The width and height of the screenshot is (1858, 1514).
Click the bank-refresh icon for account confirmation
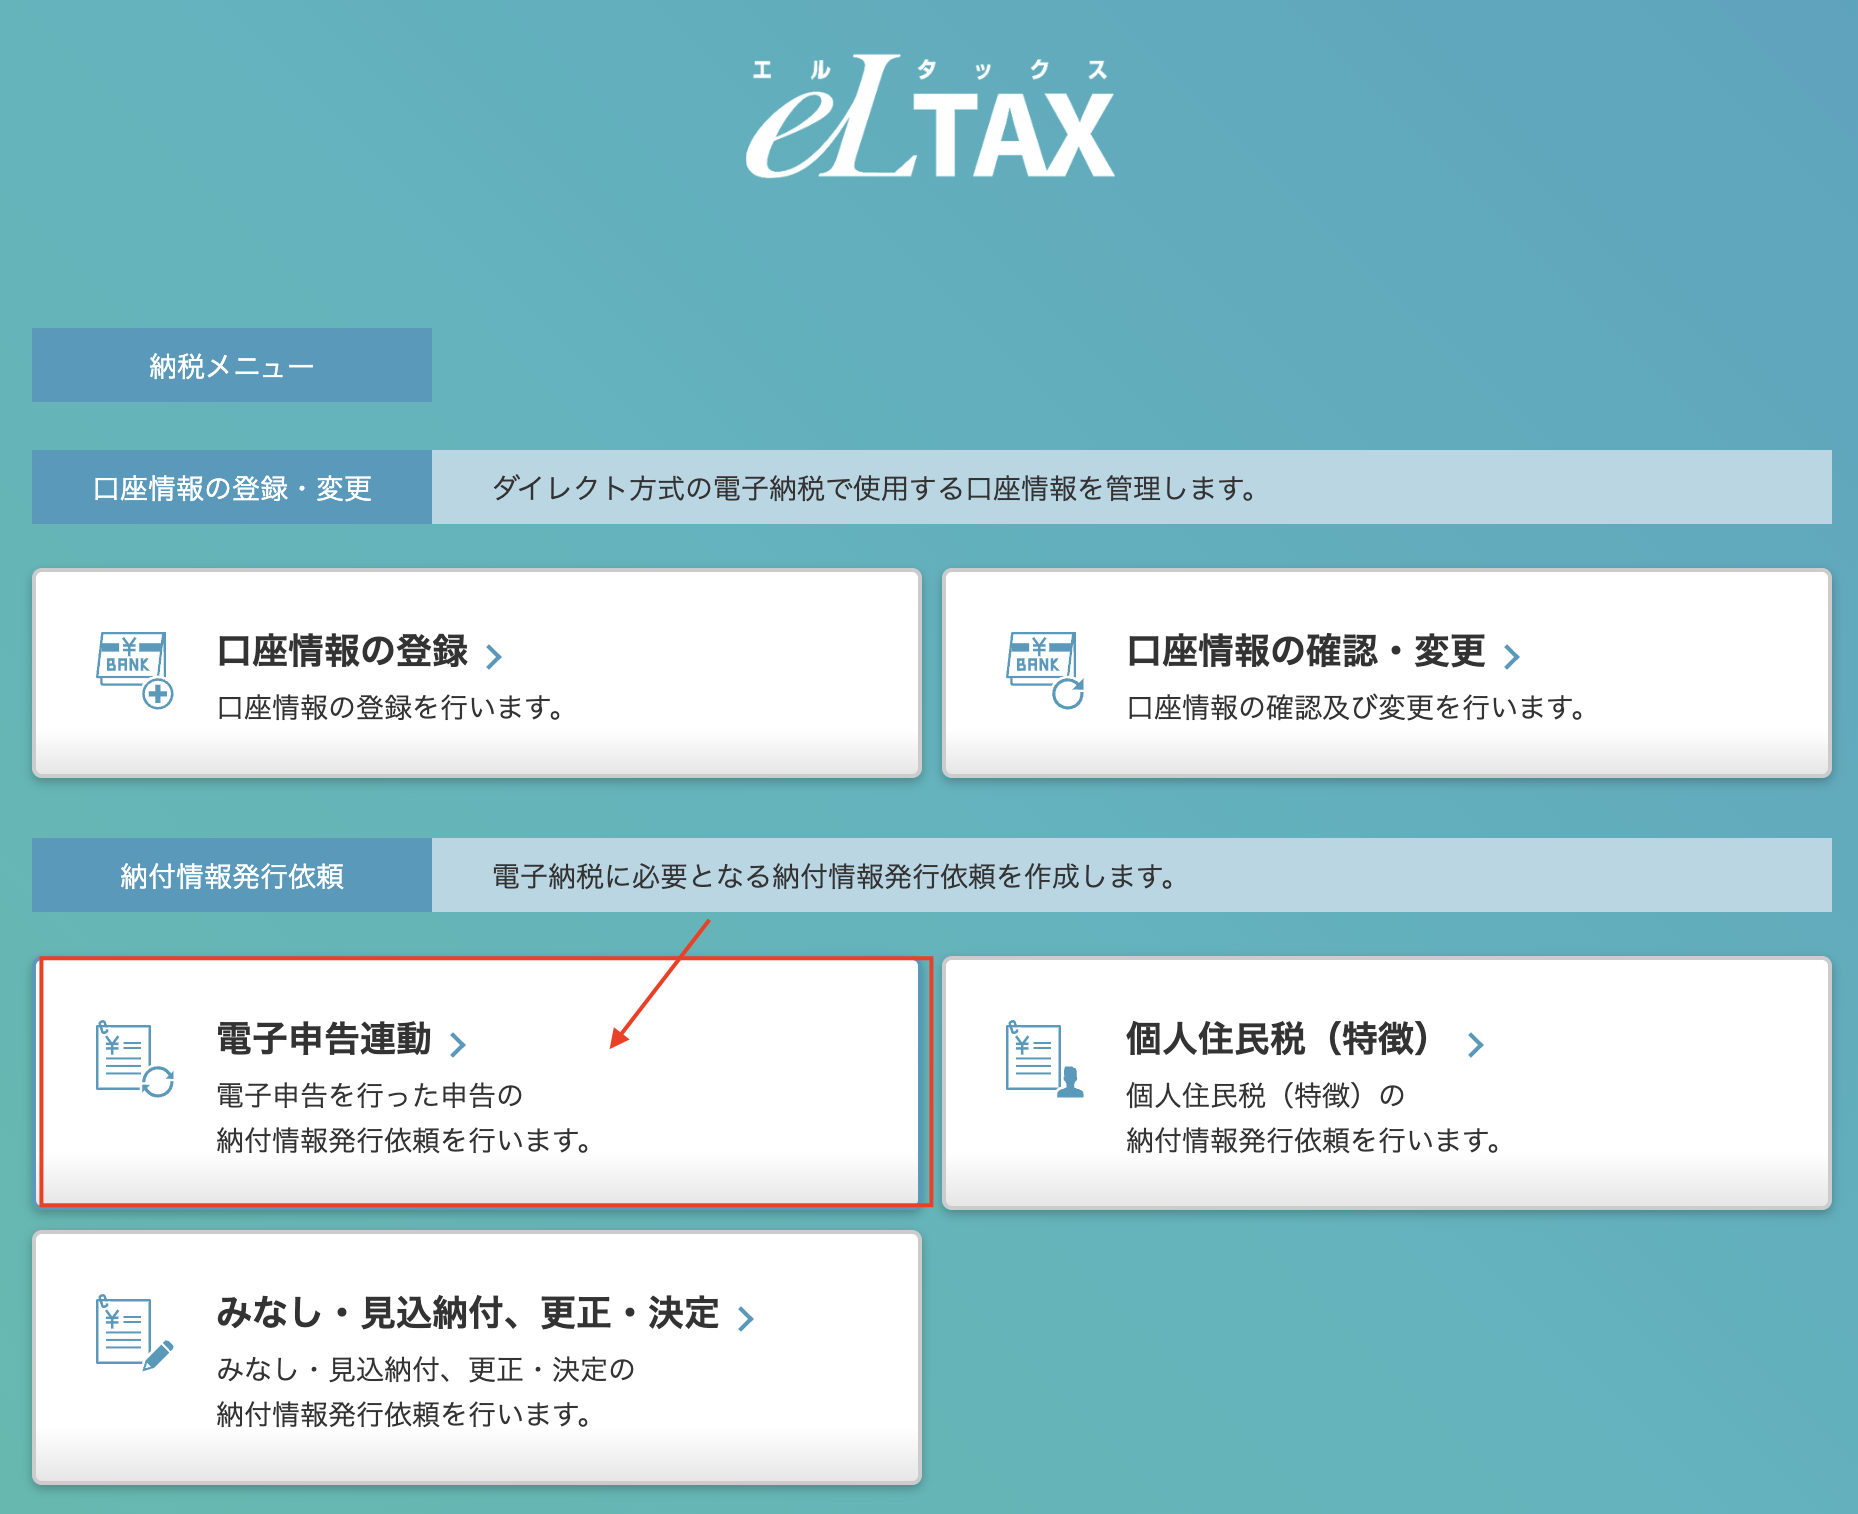pos(1045,670)
